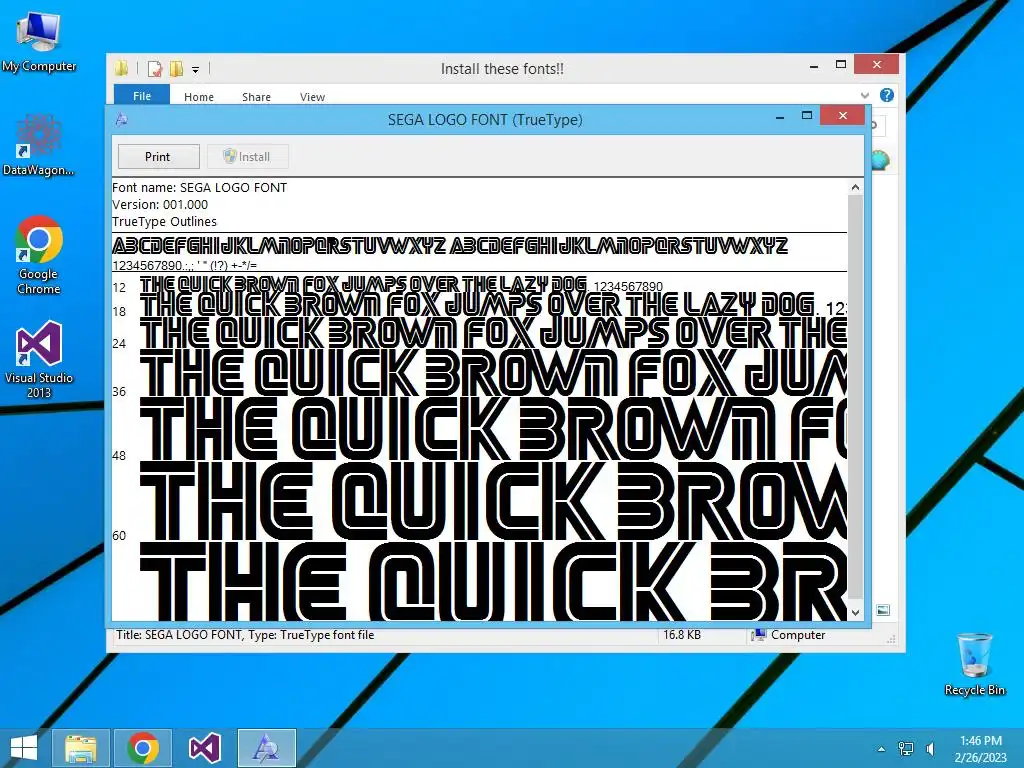This screenshot has height=768, width=1024.
Task: Open the font viewer window system icon
Action: (121, 120)
